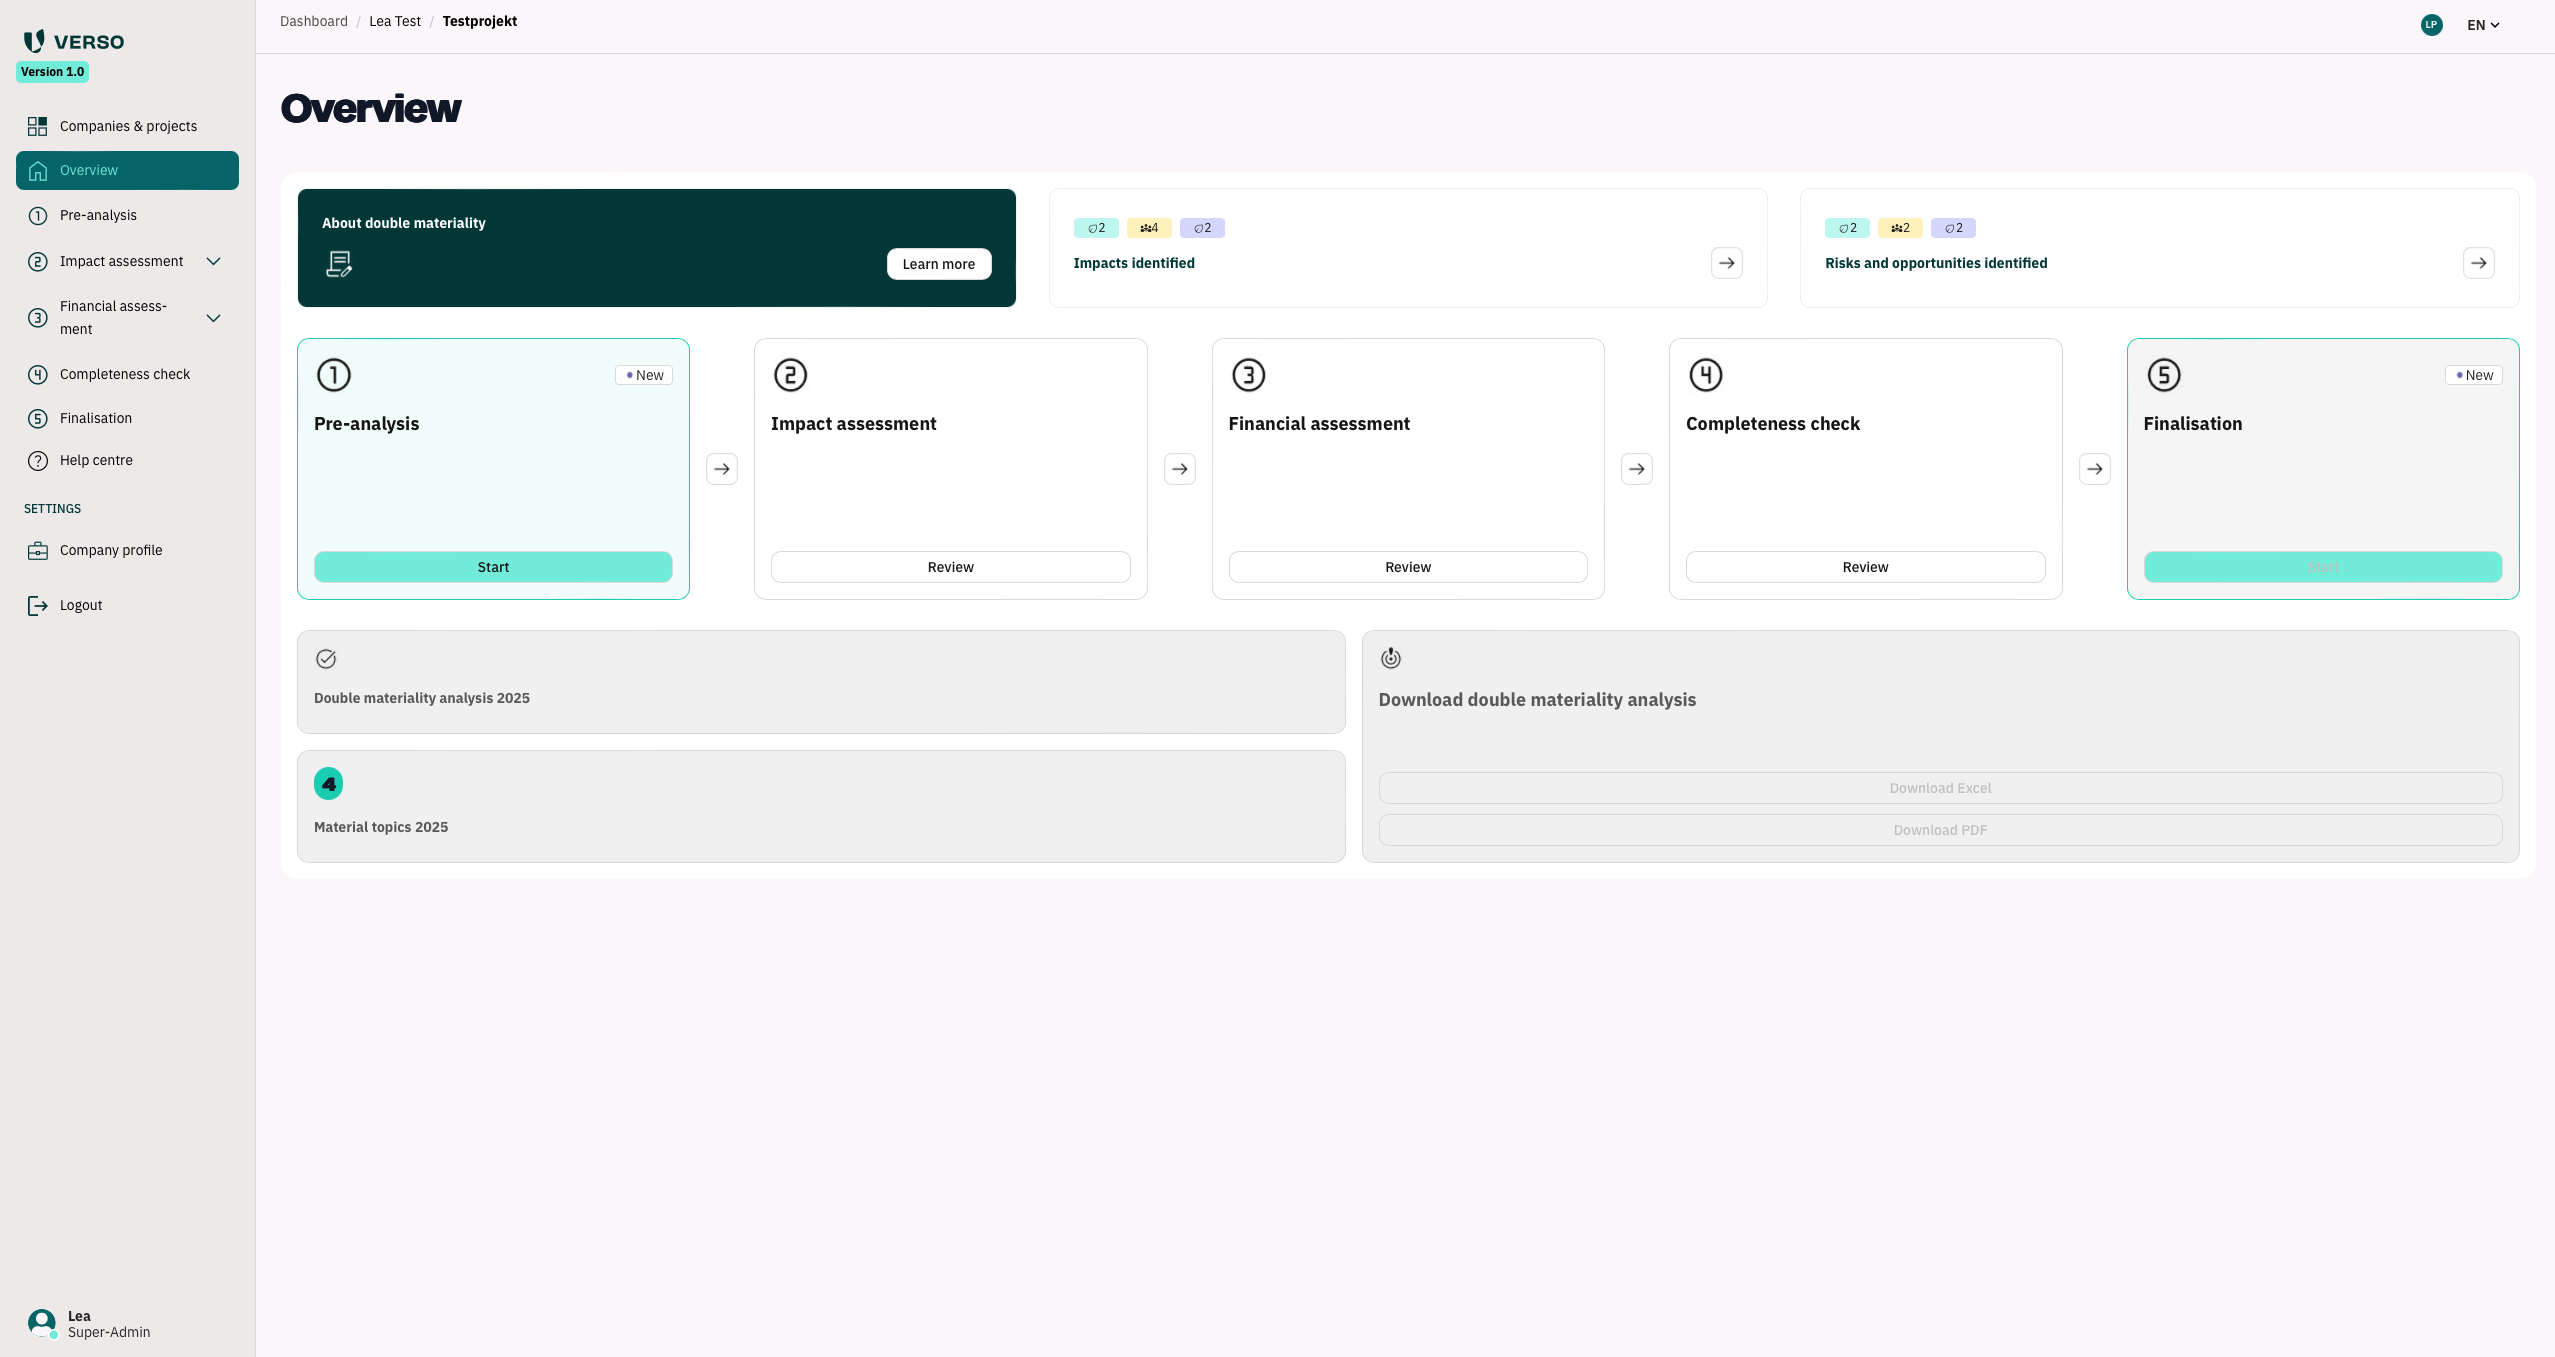The height and width of the screenshot is (1357, 2555).
Task: Click Download PDF button
Action: coord(1940,830)
